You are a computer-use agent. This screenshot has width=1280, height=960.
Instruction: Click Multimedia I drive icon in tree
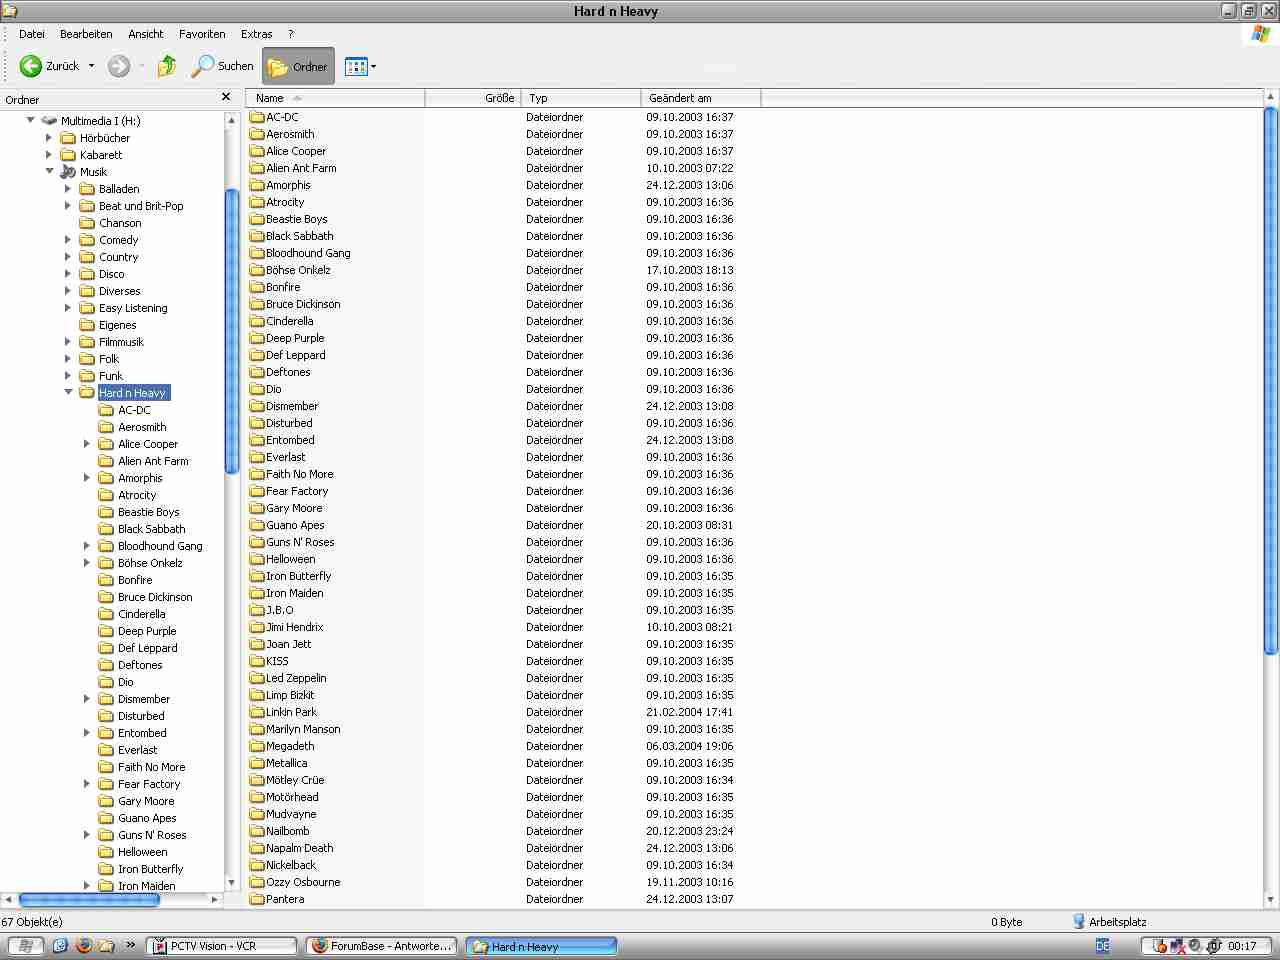click(49, 120)
